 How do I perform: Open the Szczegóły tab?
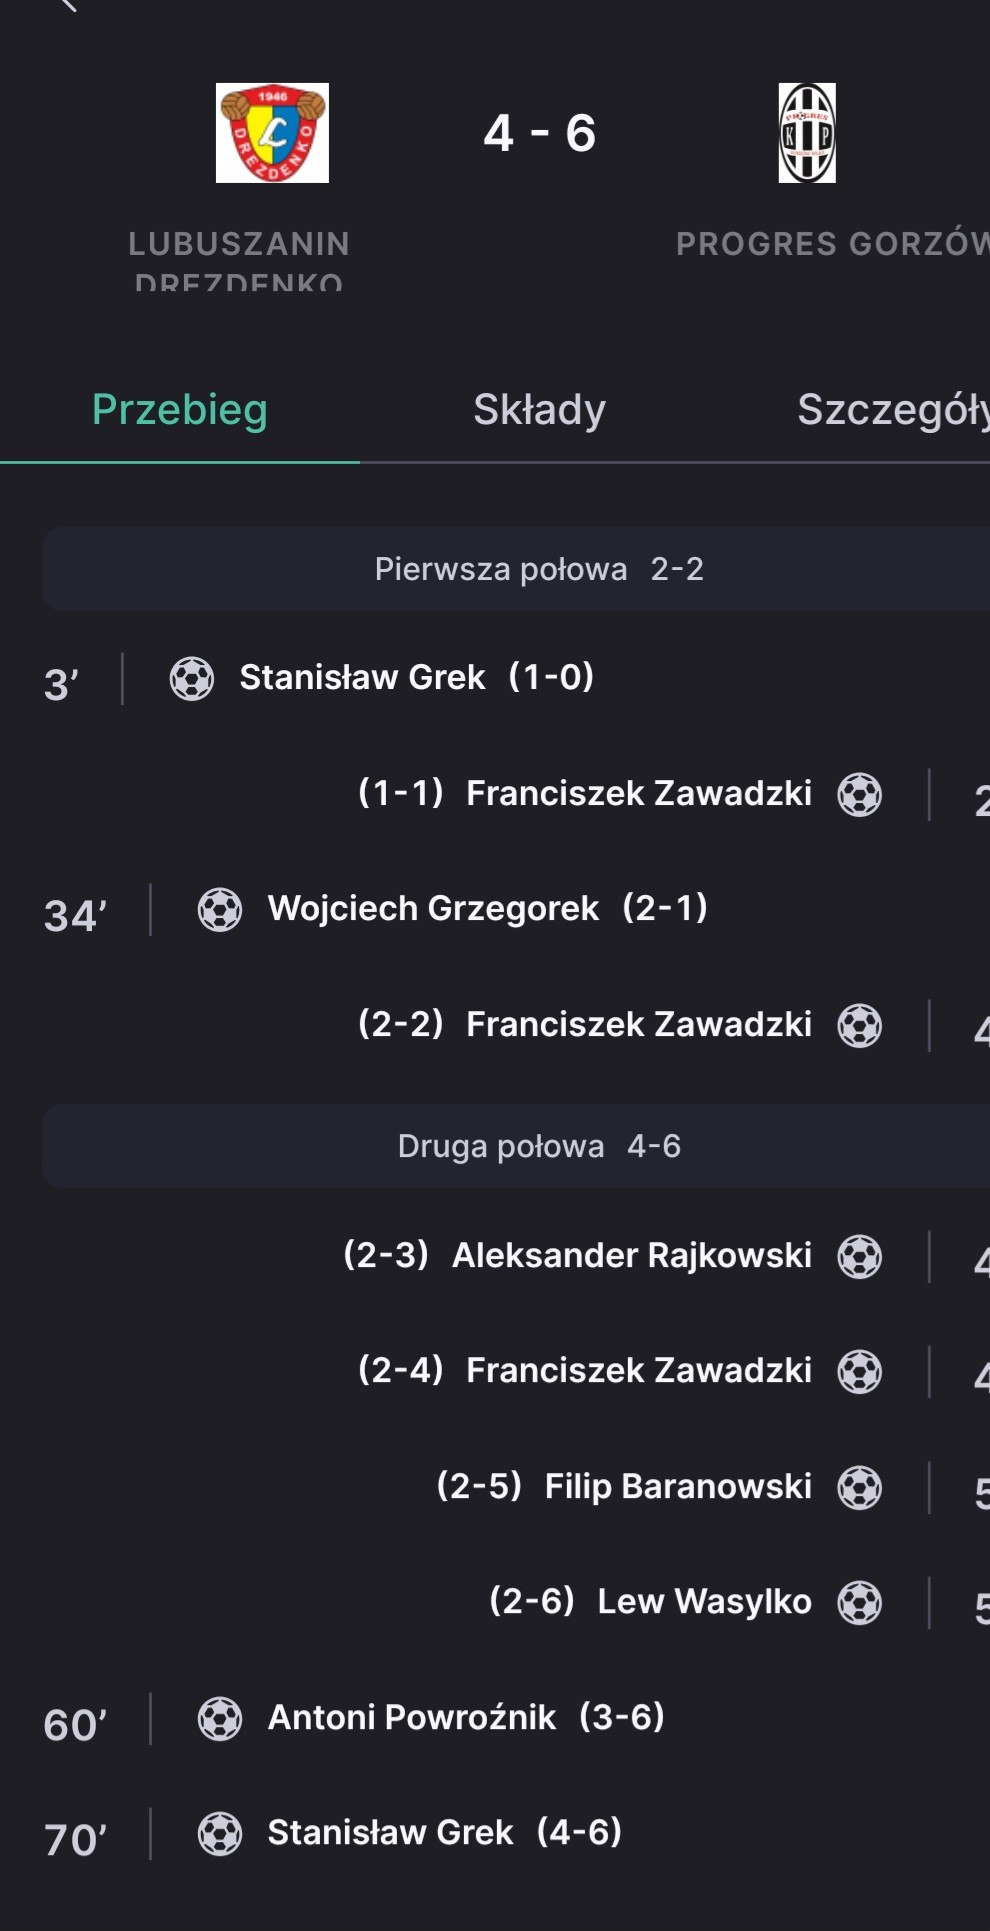[x=893, y=410]
